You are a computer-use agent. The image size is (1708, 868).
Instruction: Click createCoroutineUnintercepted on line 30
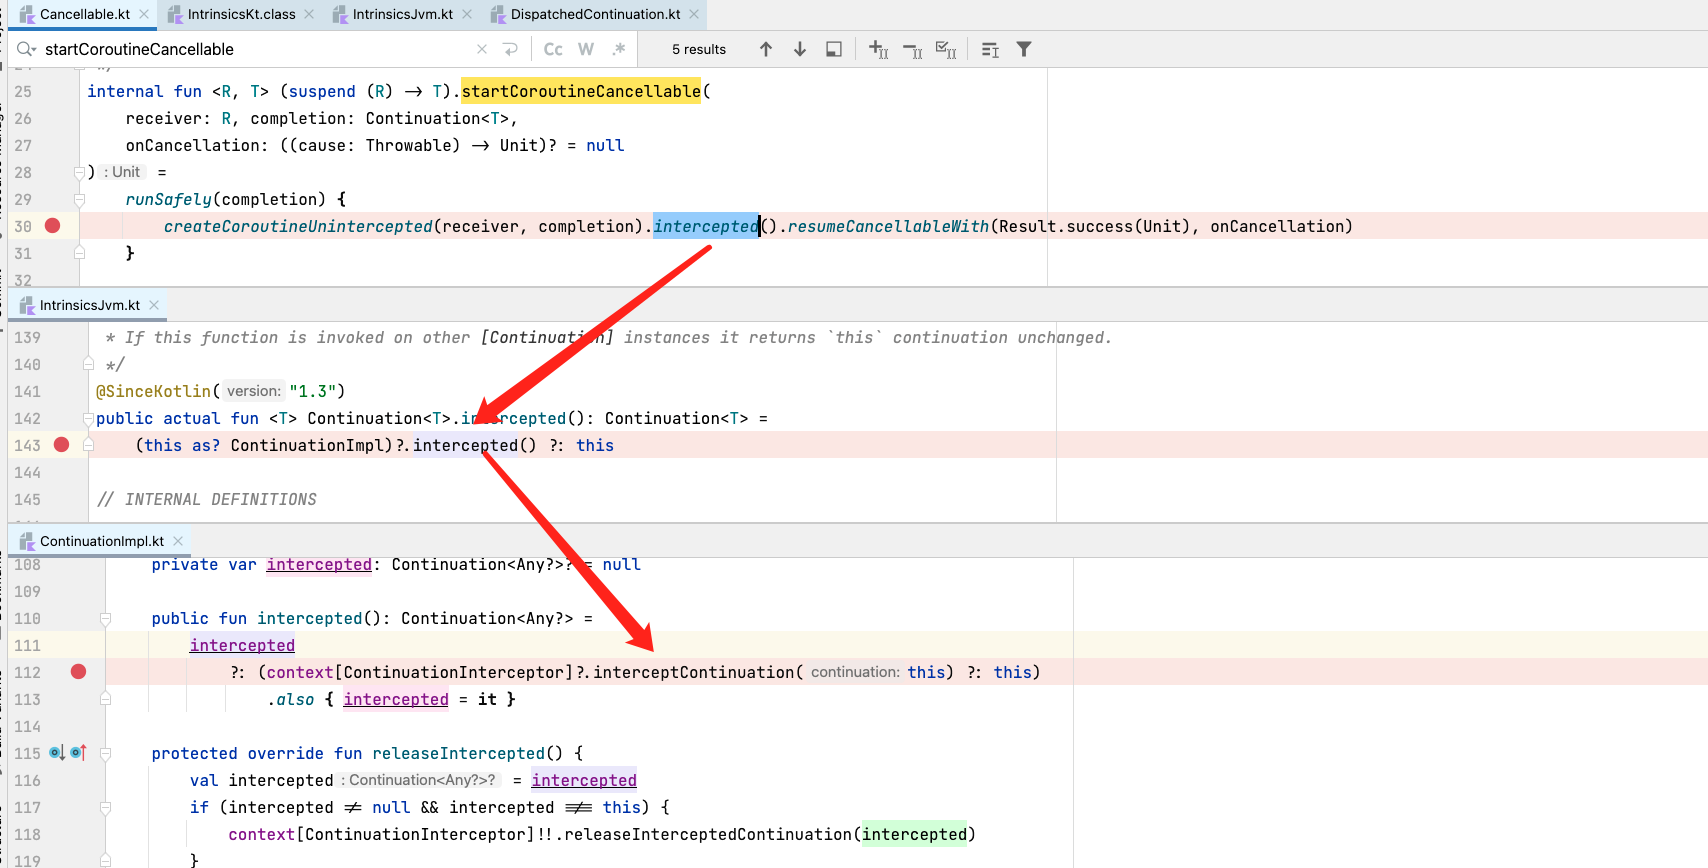point(298,226)
